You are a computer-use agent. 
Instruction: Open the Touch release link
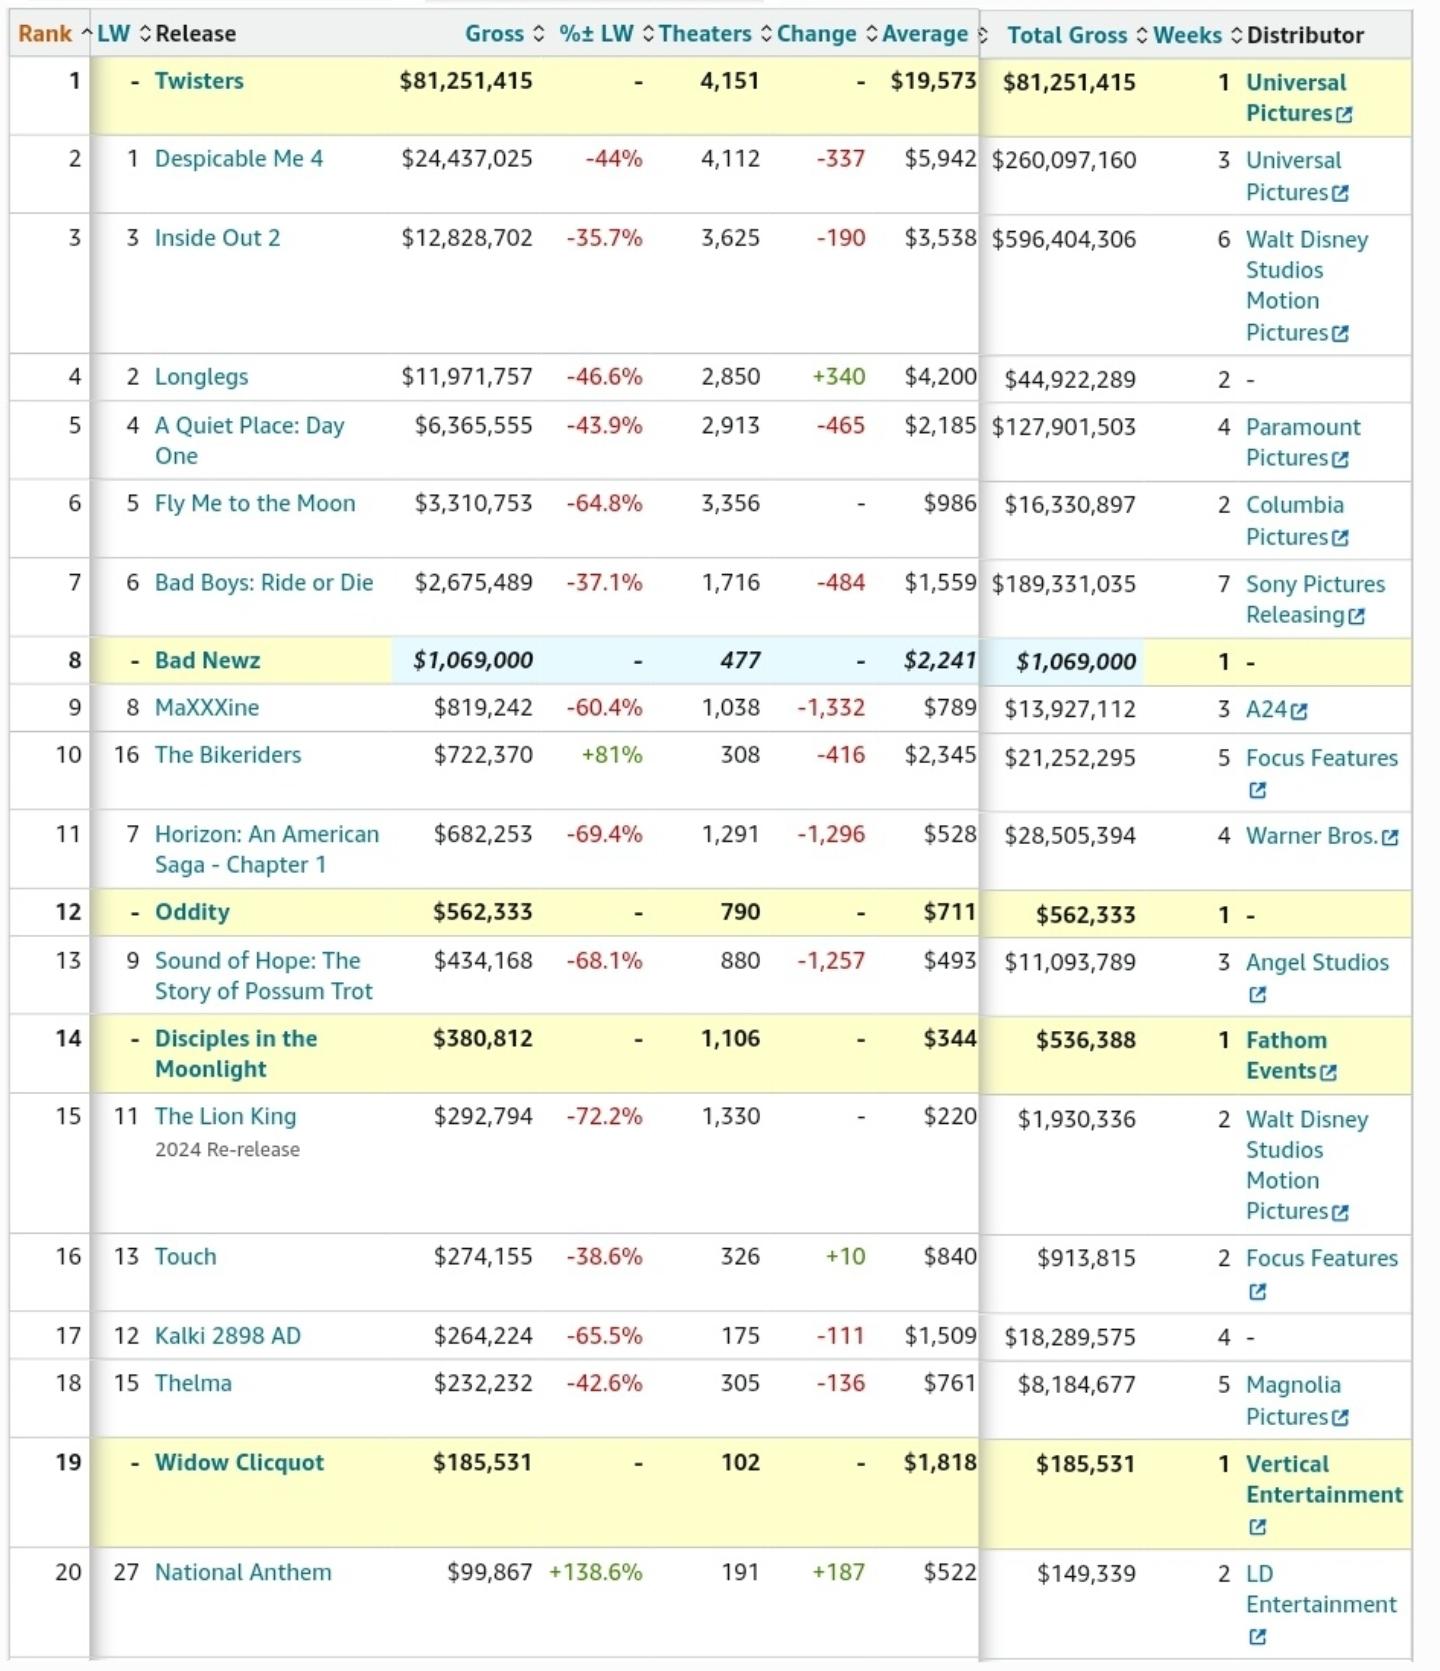(x=185, y=1256)
